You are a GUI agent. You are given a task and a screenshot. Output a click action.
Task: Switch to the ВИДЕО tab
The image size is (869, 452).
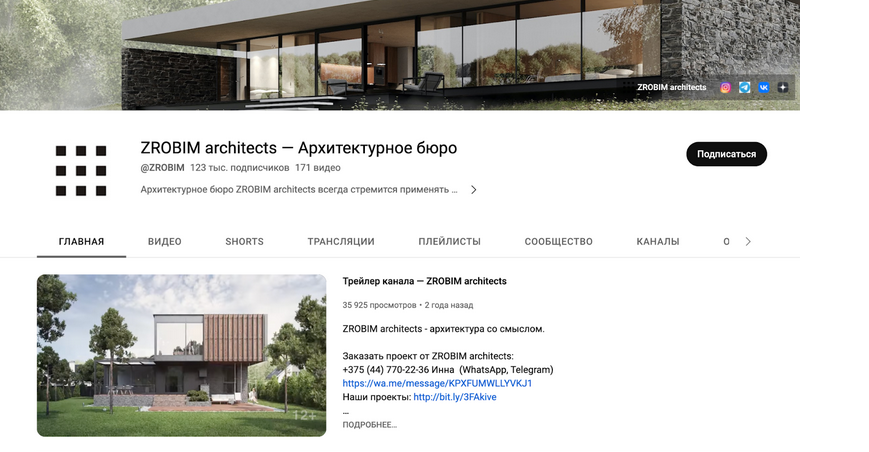pos(165,242)
